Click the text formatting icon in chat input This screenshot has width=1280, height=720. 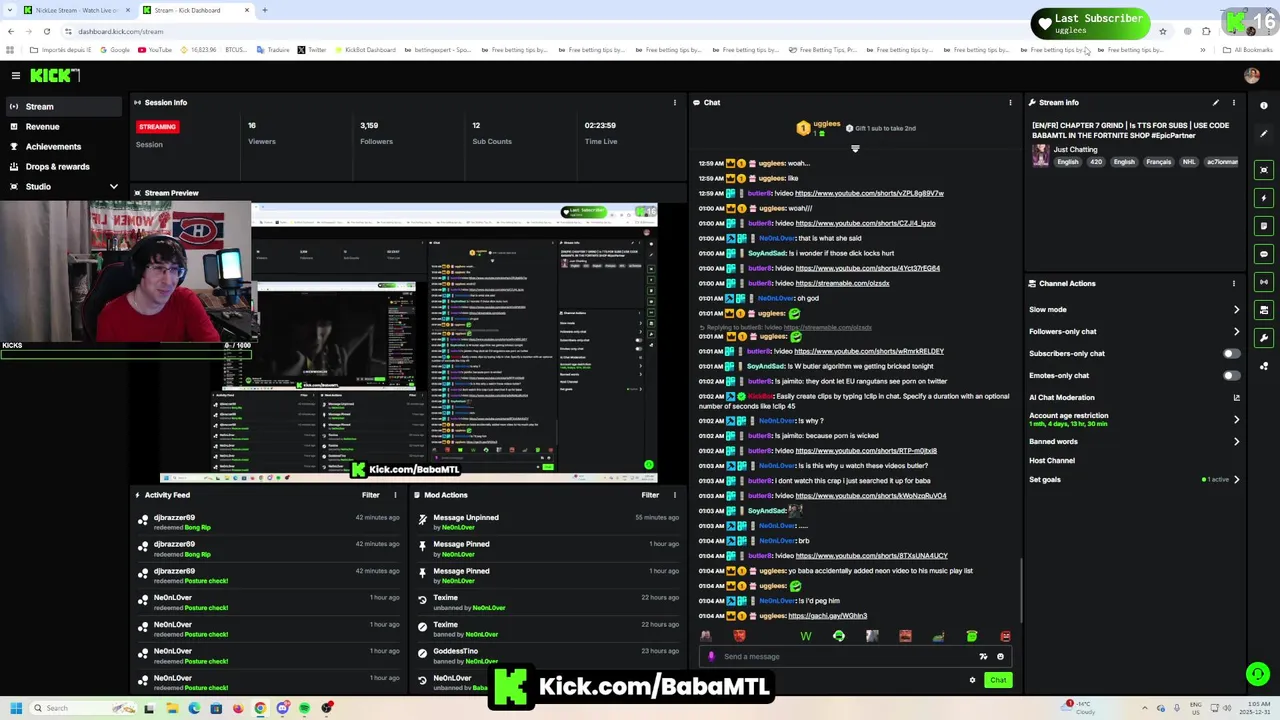point(983,656)
